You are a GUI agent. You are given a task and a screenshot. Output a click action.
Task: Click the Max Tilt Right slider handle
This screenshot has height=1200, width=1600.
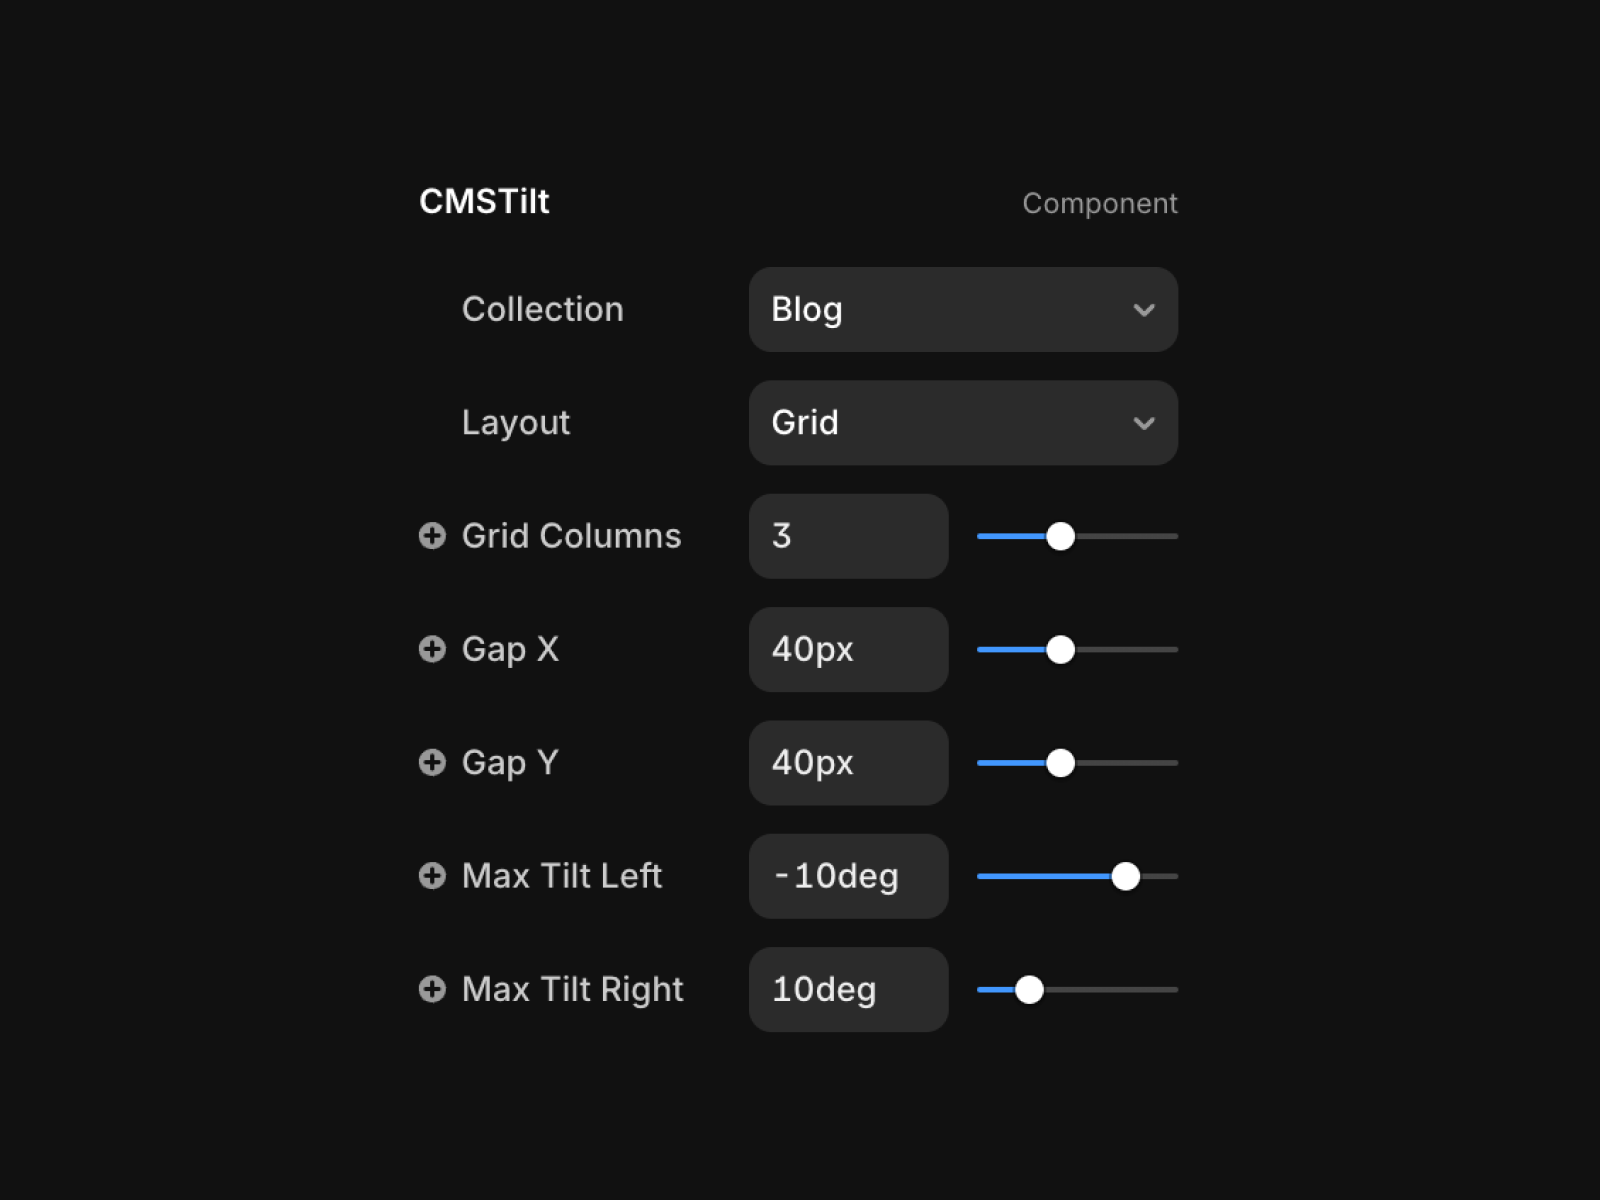coord(1029,989)
